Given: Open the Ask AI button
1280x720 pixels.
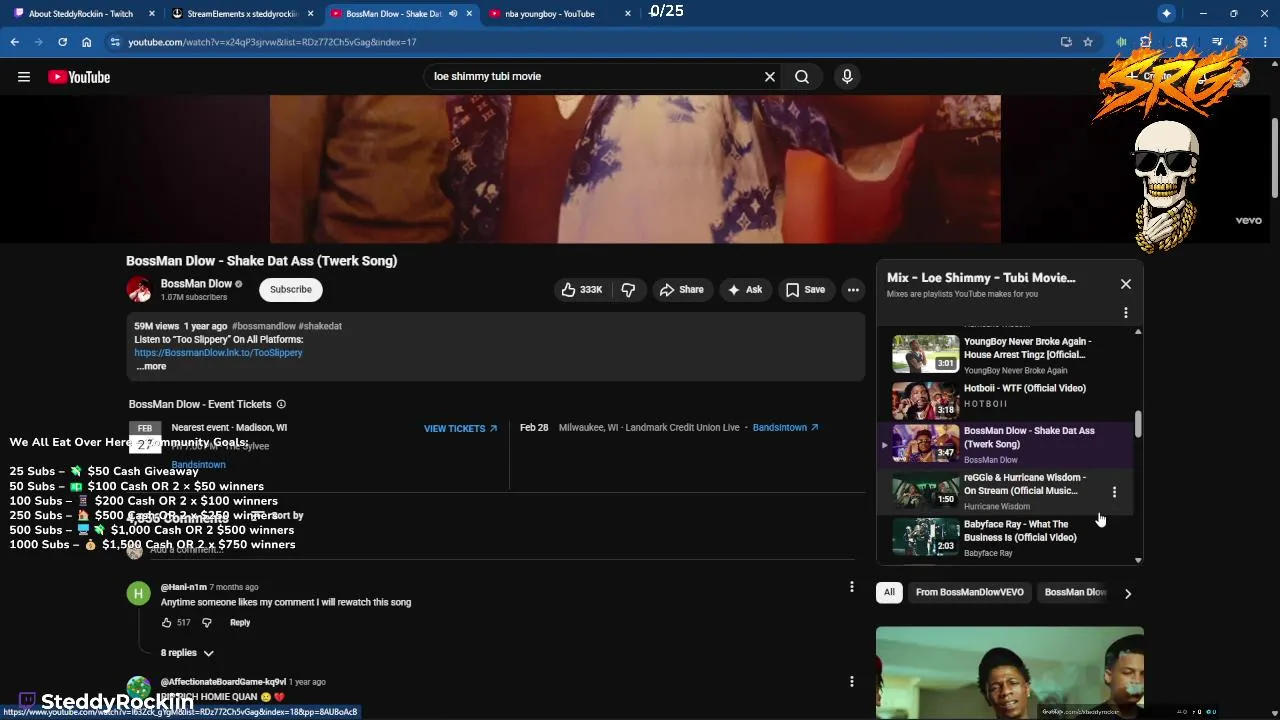Looking at the screenshot, I should [x=745, y=290].
